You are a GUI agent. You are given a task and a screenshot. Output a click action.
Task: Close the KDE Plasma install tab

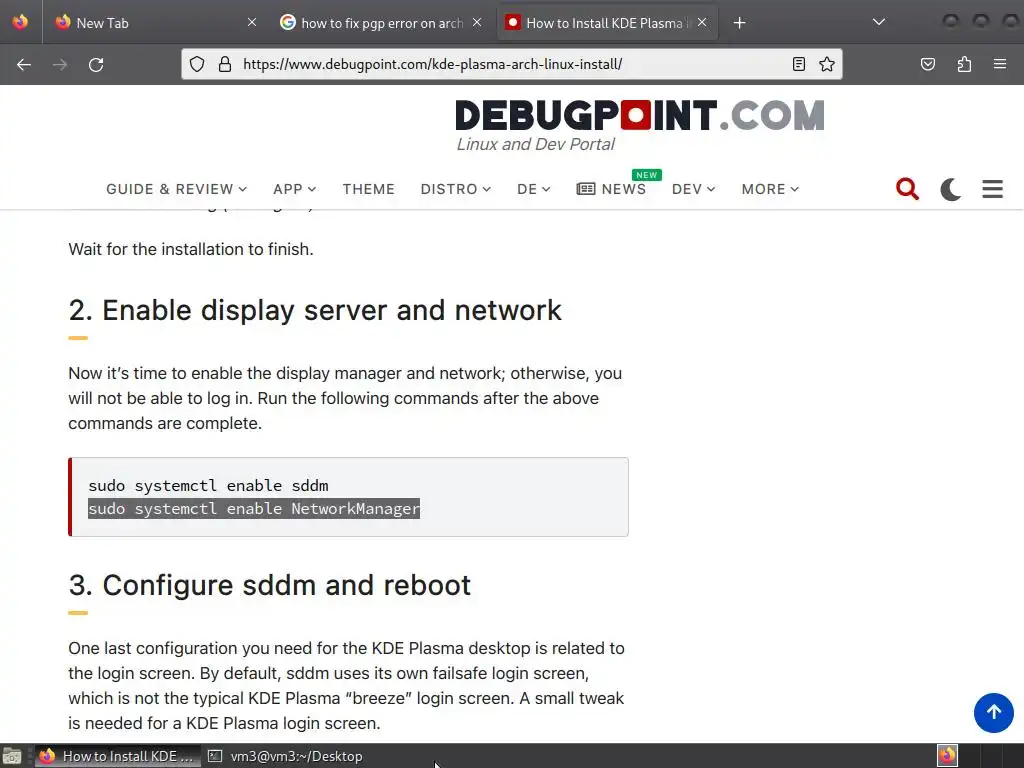(x=702, y=23)
